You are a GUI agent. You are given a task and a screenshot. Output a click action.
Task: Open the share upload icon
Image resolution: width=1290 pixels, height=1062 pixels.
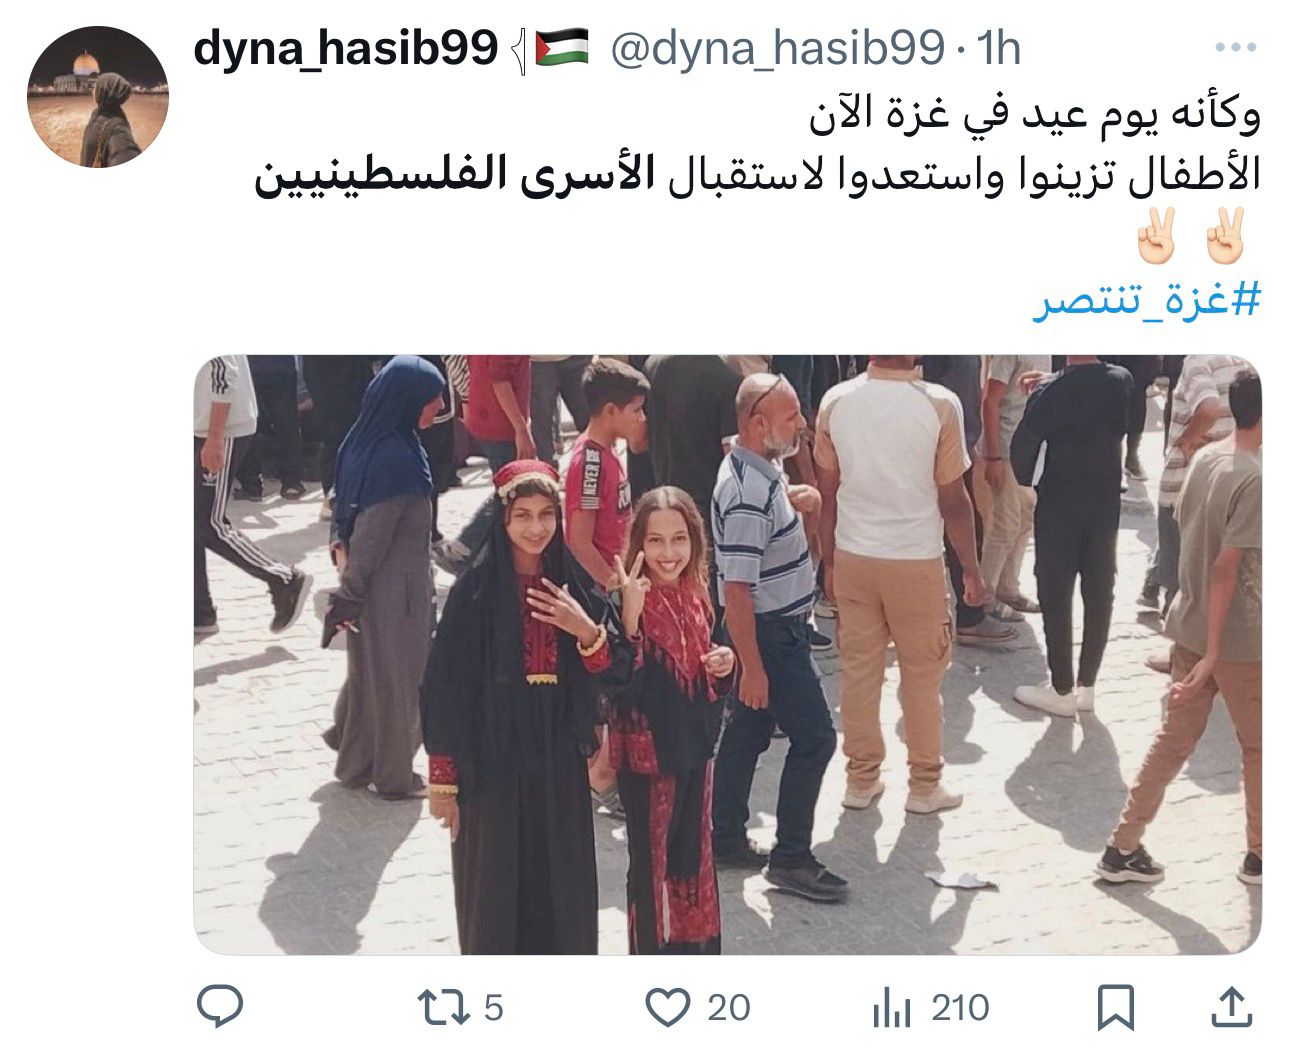click(x=1230, y=1008)
